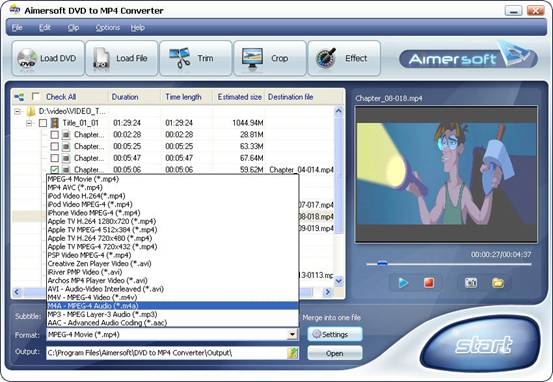Select MP3 - MPEG Layer-3 Audio option
The width and height of the screenshot is (553, 382).
pos(172,314)
